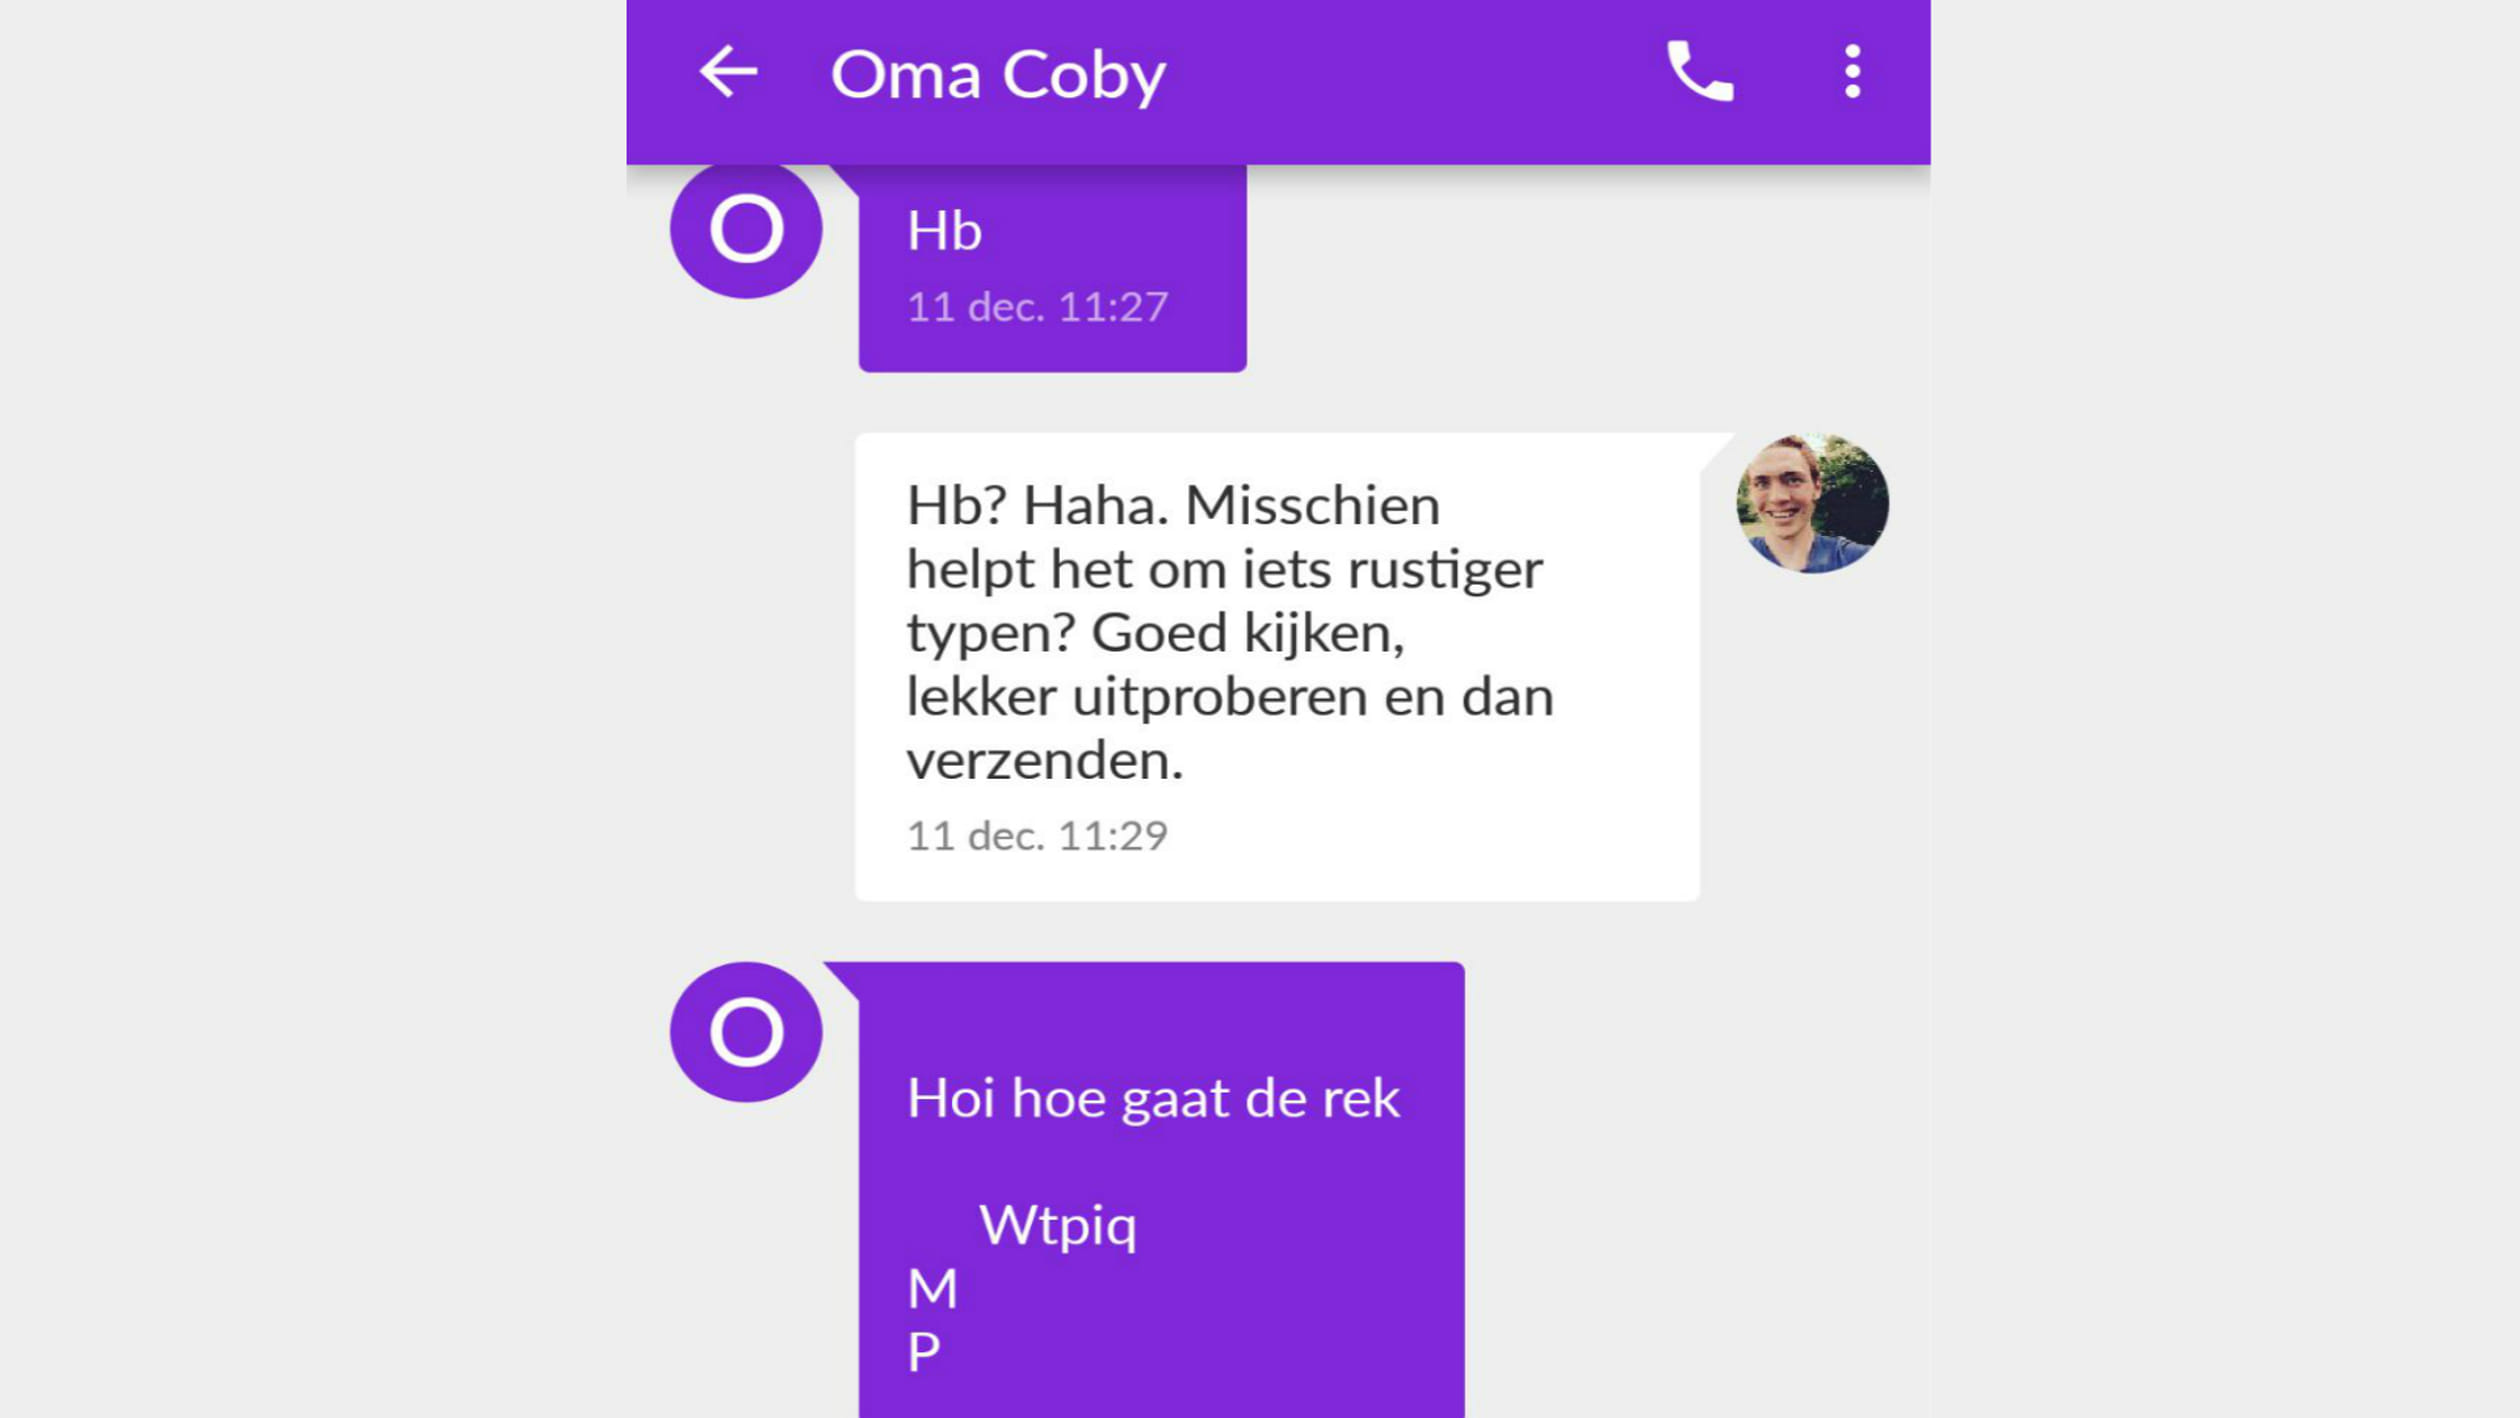This screenshot has height=1418, width=2520.
Task: Tap the 'Wtpiq' text in purple bubble
Action: point(1058,1226)
